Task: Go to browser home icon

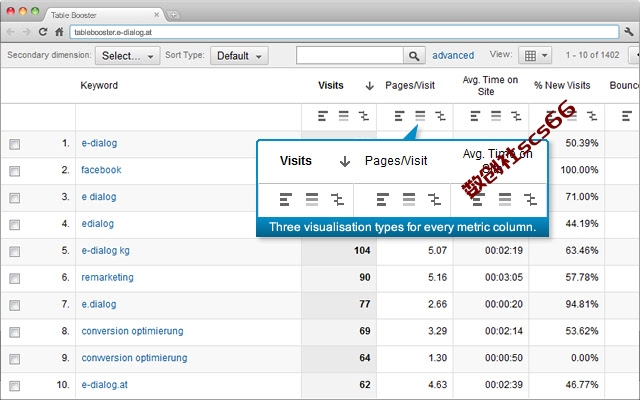Action: (59, 31)
